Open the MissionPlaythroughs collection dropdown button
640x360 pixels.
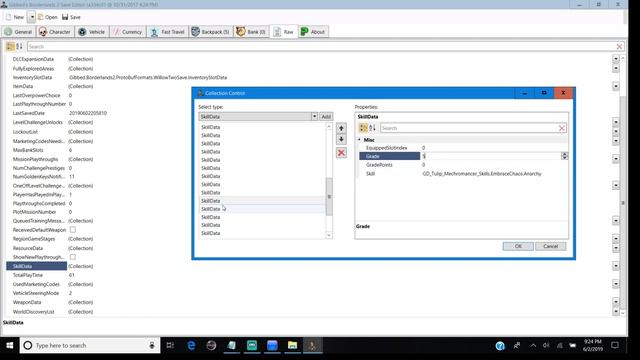coord(616,159)
